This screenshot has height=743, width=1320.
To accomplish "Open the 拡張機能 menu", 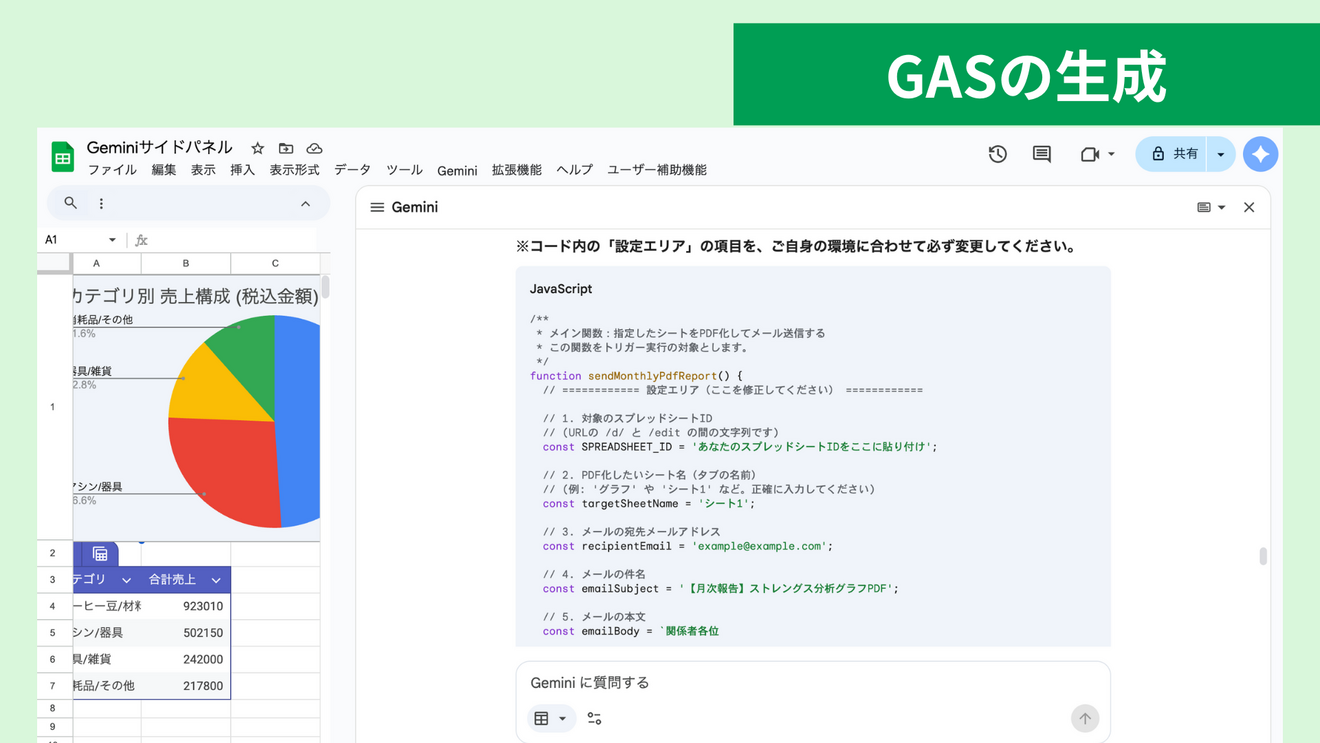I will (516, 170).
